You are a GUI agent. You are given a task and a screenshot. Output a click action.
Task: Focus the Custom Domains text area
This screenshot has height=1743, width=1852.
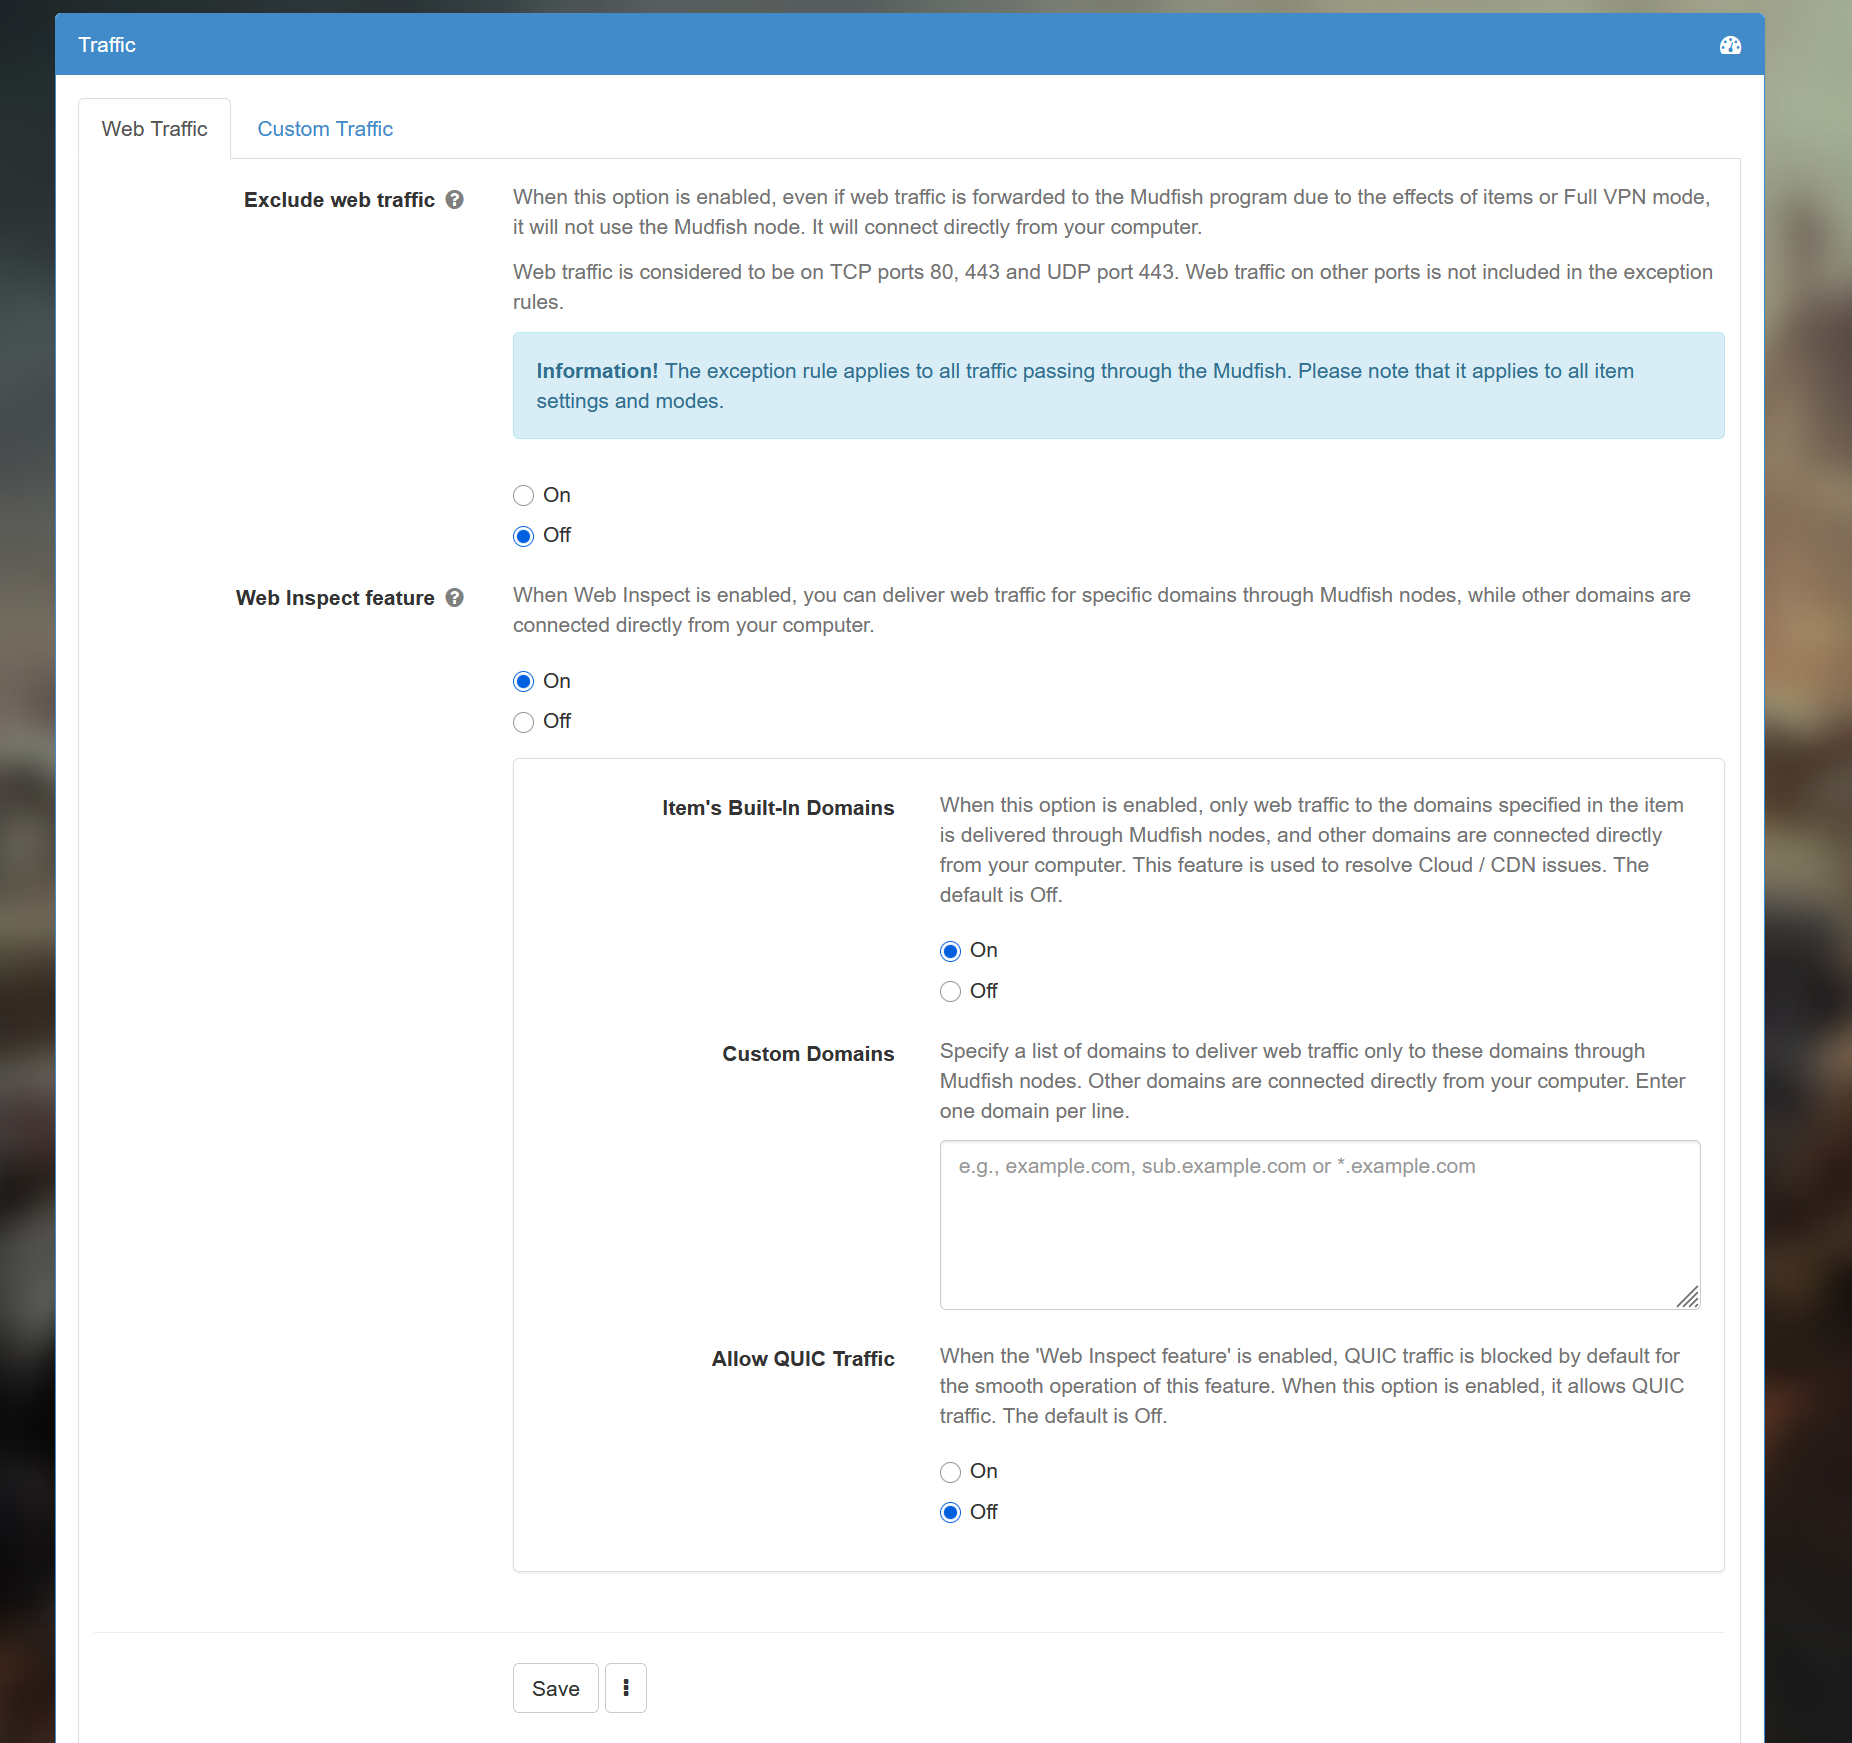[1319, 1225]
